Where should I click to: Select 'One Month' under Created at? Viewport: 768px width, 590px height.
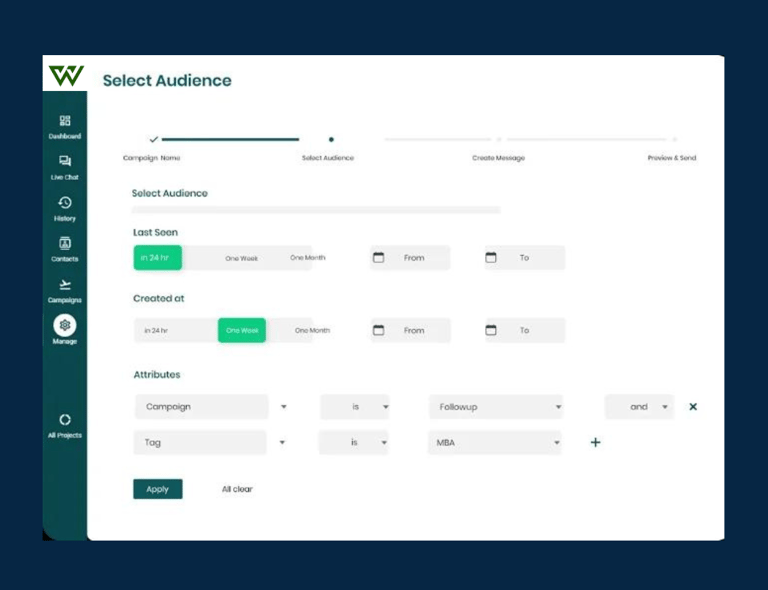tap(312, 330)
